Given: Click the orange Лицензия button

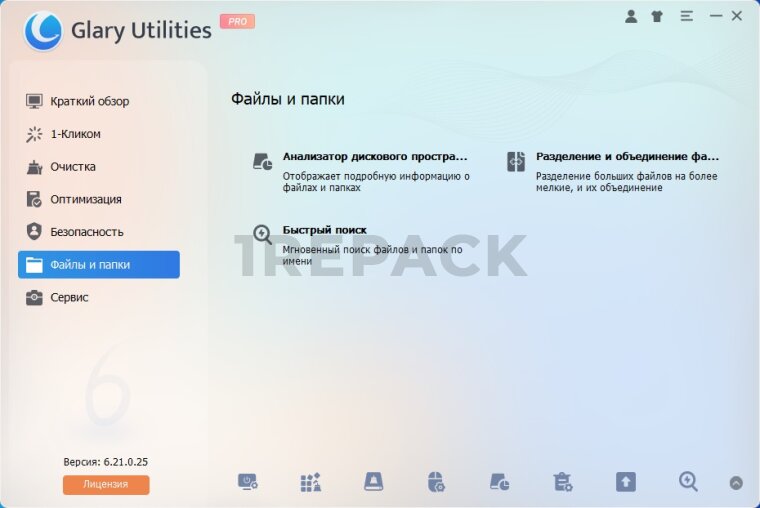Looking at the screenshot, I should pyautogui.click(x=106, y=484).
